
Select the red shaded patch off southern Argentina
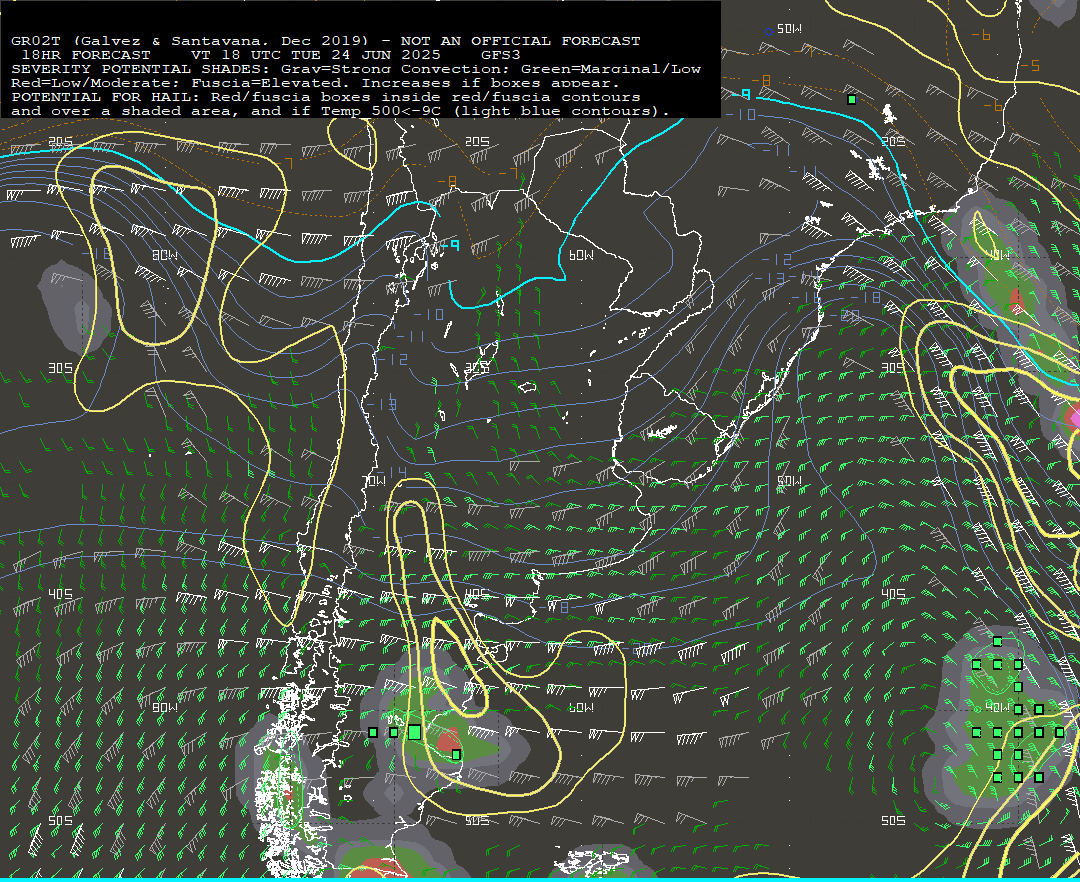tap(448, 740)
